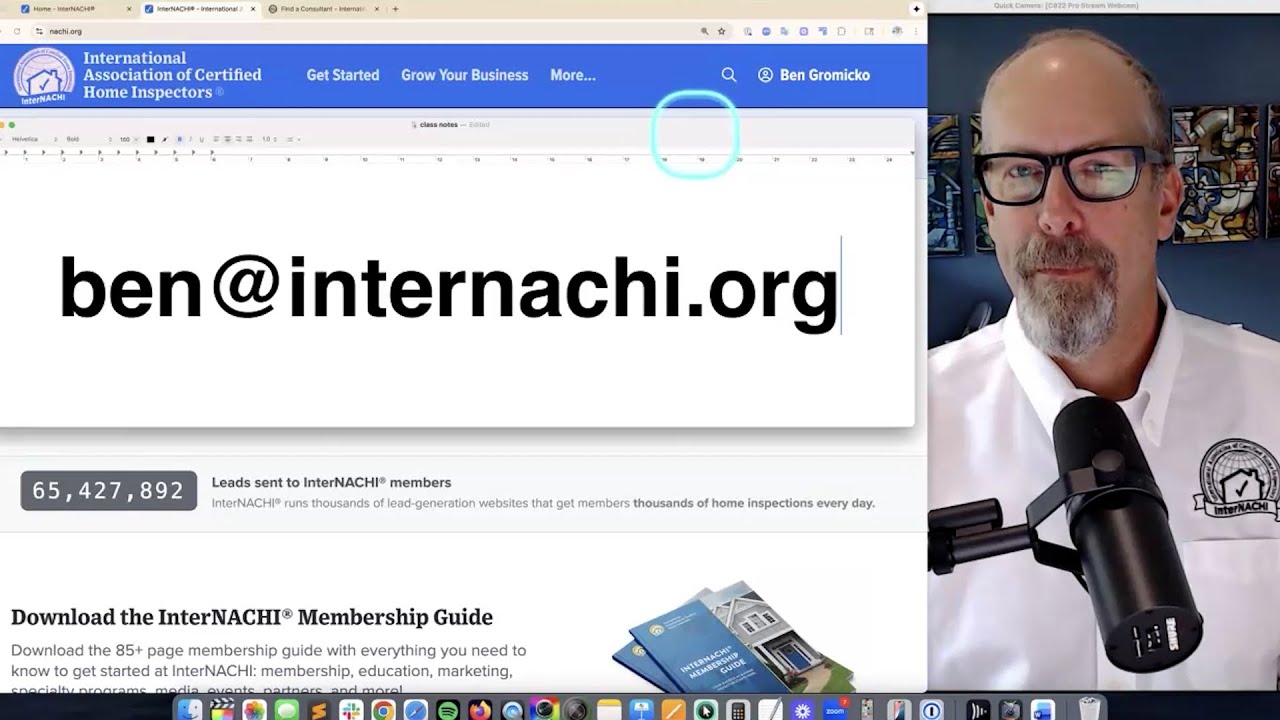
Task: Open Safari from the Dock
Action: click(x=415, y=710)
